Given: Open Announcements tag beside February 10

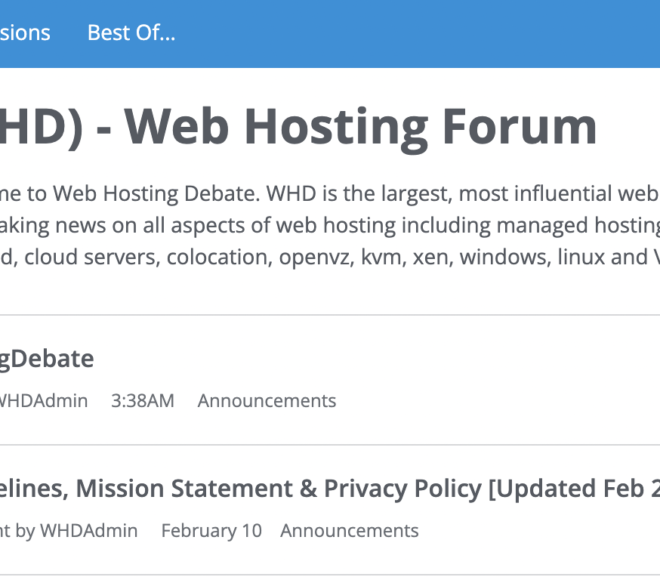Looking at the screenshot, I should point(349,531).
